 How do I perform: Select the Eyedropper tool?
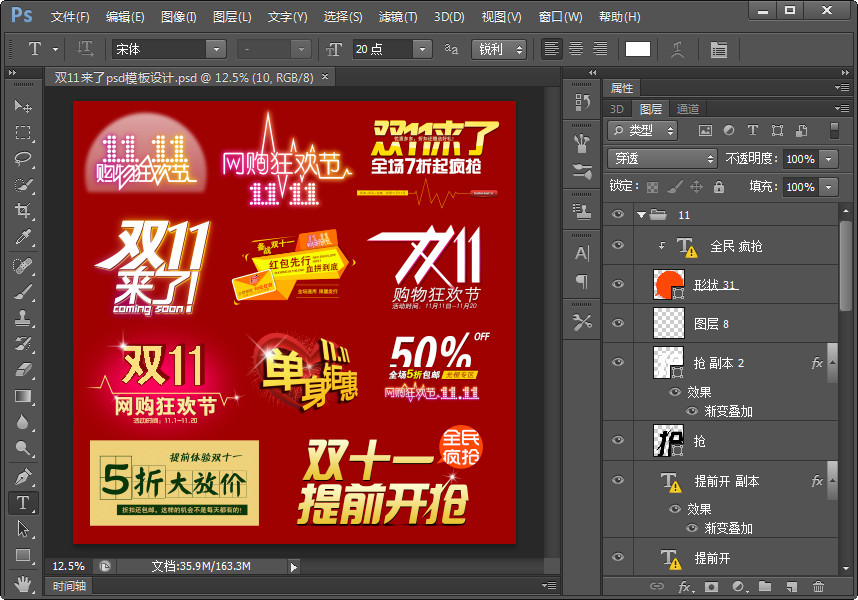(x=23, y=236)
